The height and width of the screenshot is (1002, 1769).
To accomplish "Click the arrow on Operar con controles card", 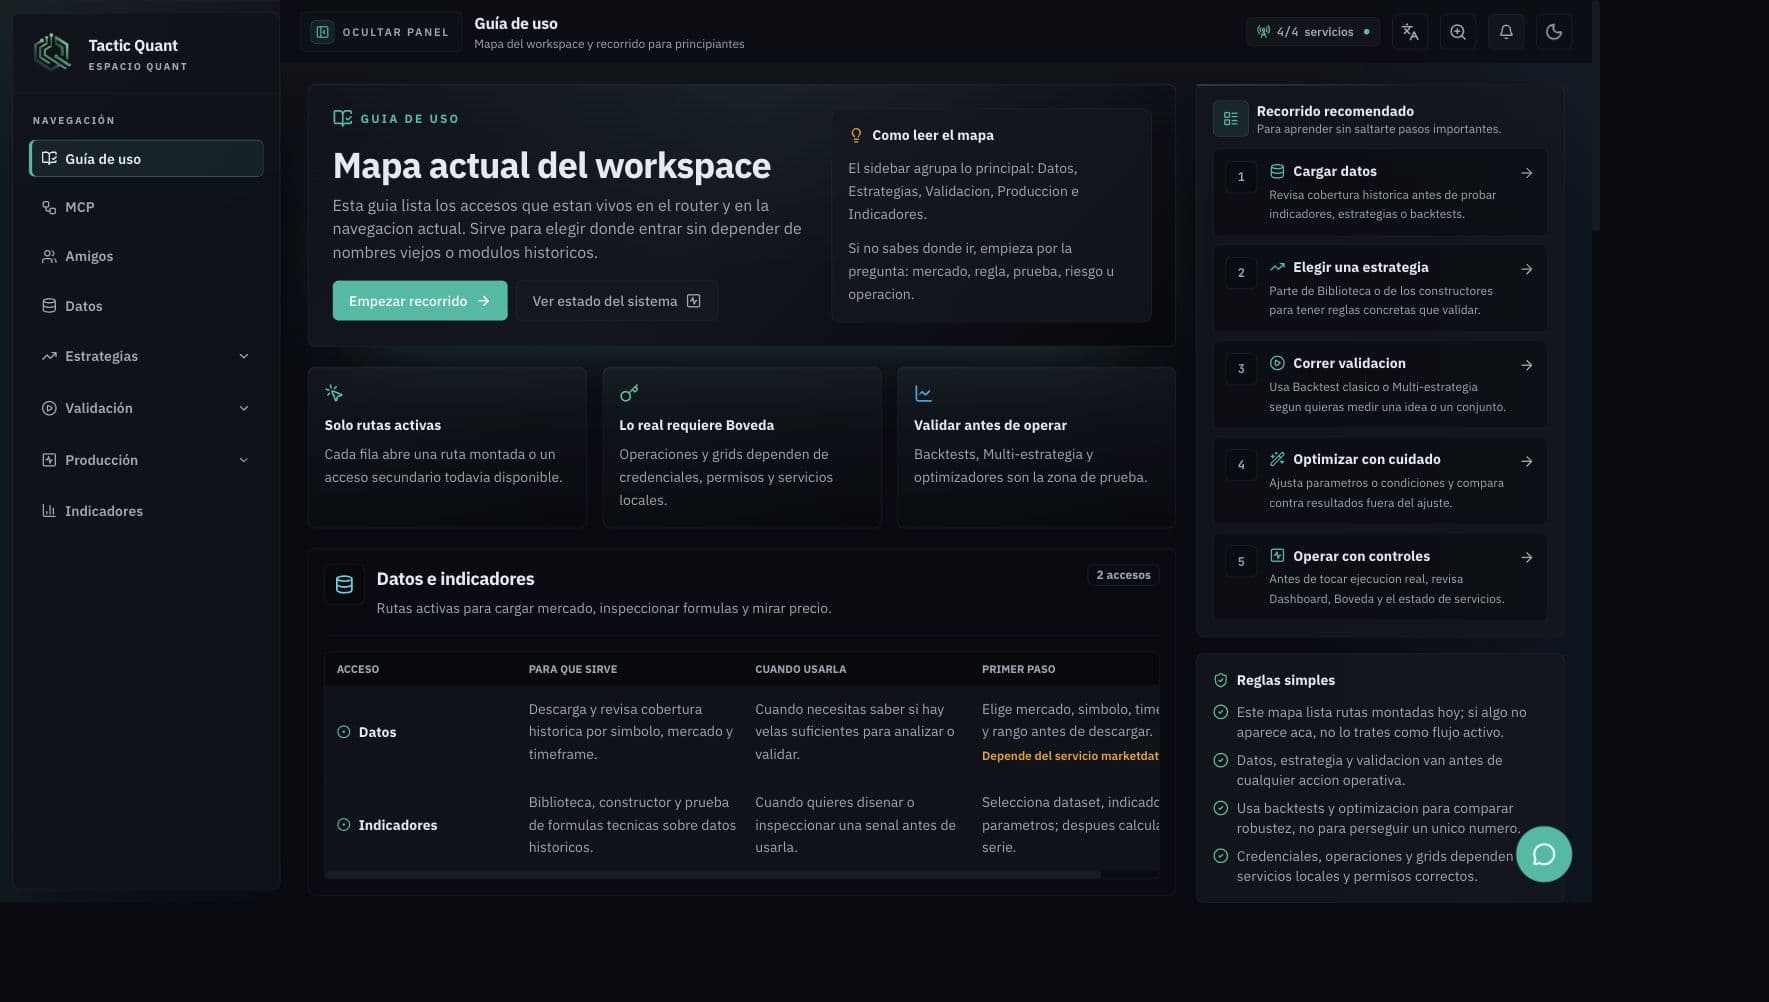I will tap(1527, 557).
